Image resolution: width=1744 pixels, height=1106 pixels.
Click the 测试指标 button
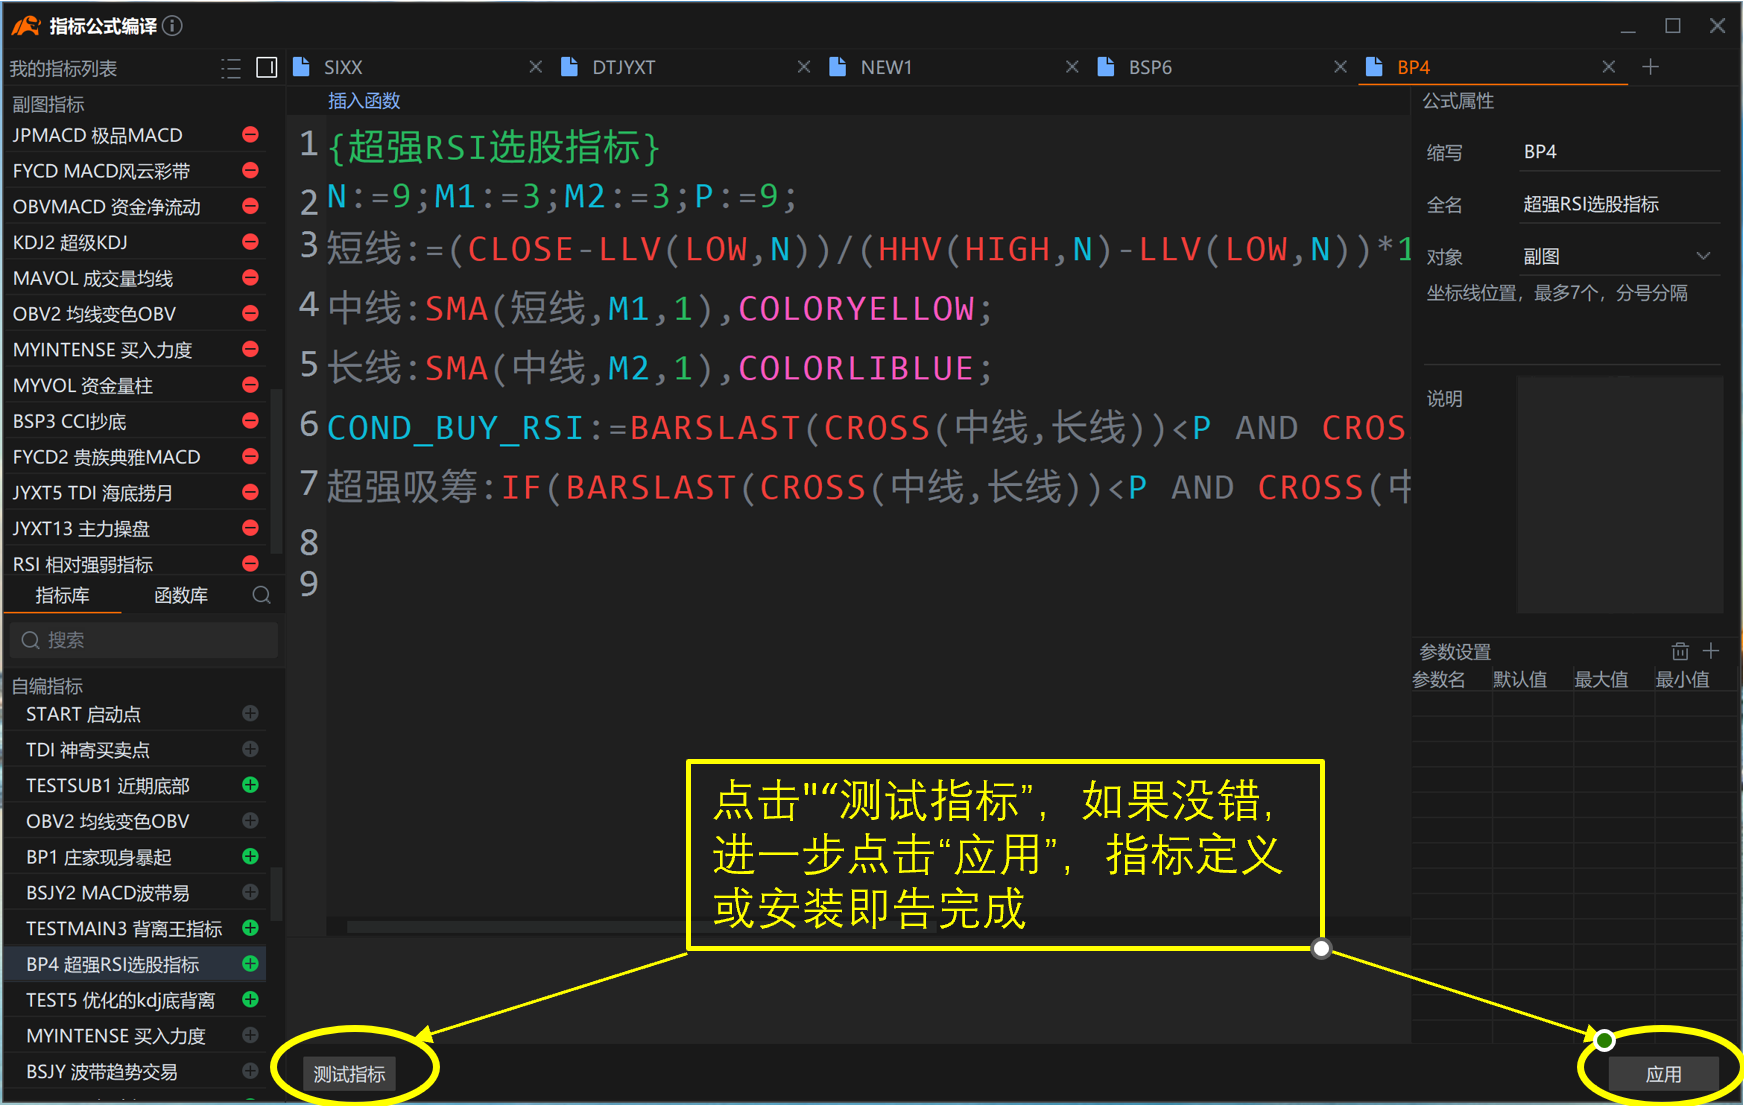[349, 1074]
